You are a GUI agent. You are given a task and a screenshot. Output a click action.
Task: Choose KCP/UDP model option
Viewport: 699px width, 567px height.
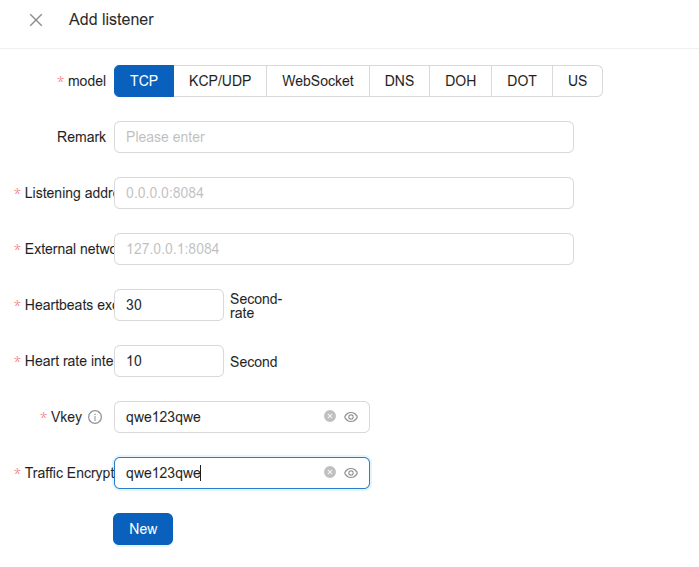(220, 81)
